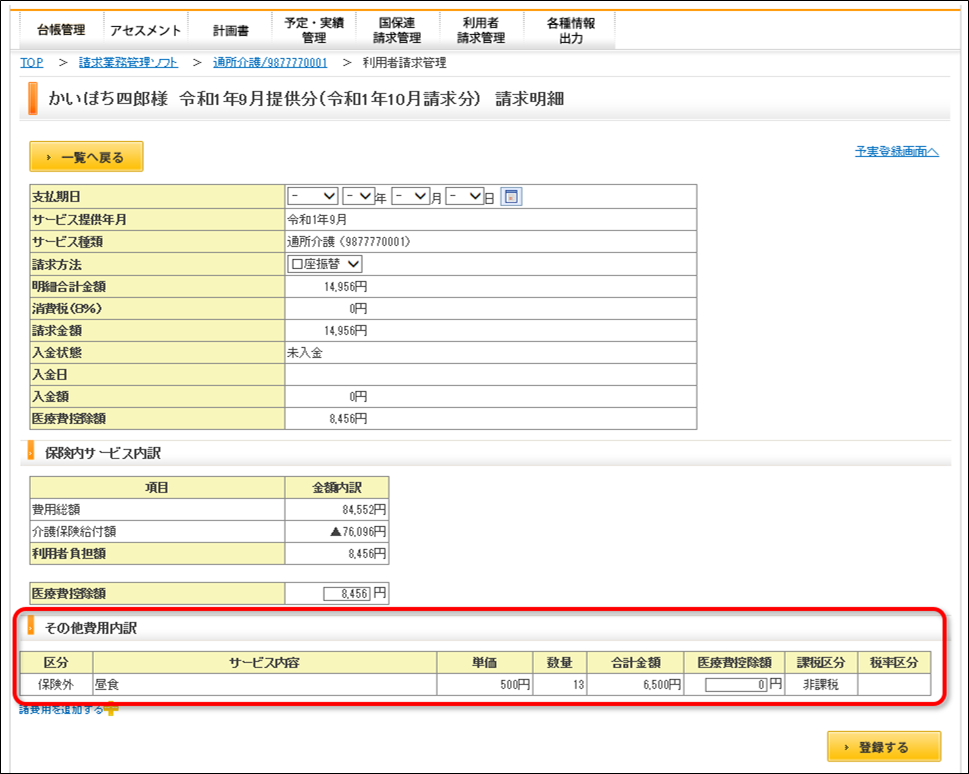Go to 通所介護/9877770001 breadcrumb link

click(x=270, y=62)
